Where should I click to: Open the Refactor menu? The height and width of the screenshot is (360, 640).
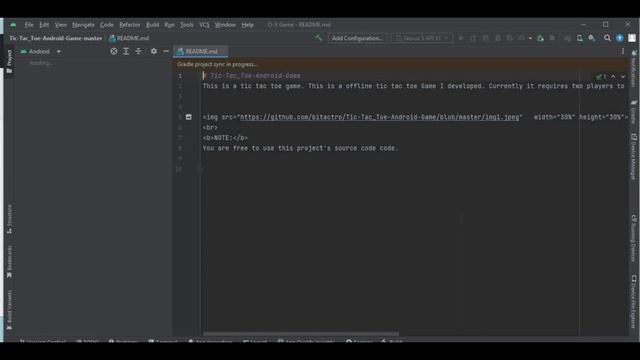(x=129, y=25)
